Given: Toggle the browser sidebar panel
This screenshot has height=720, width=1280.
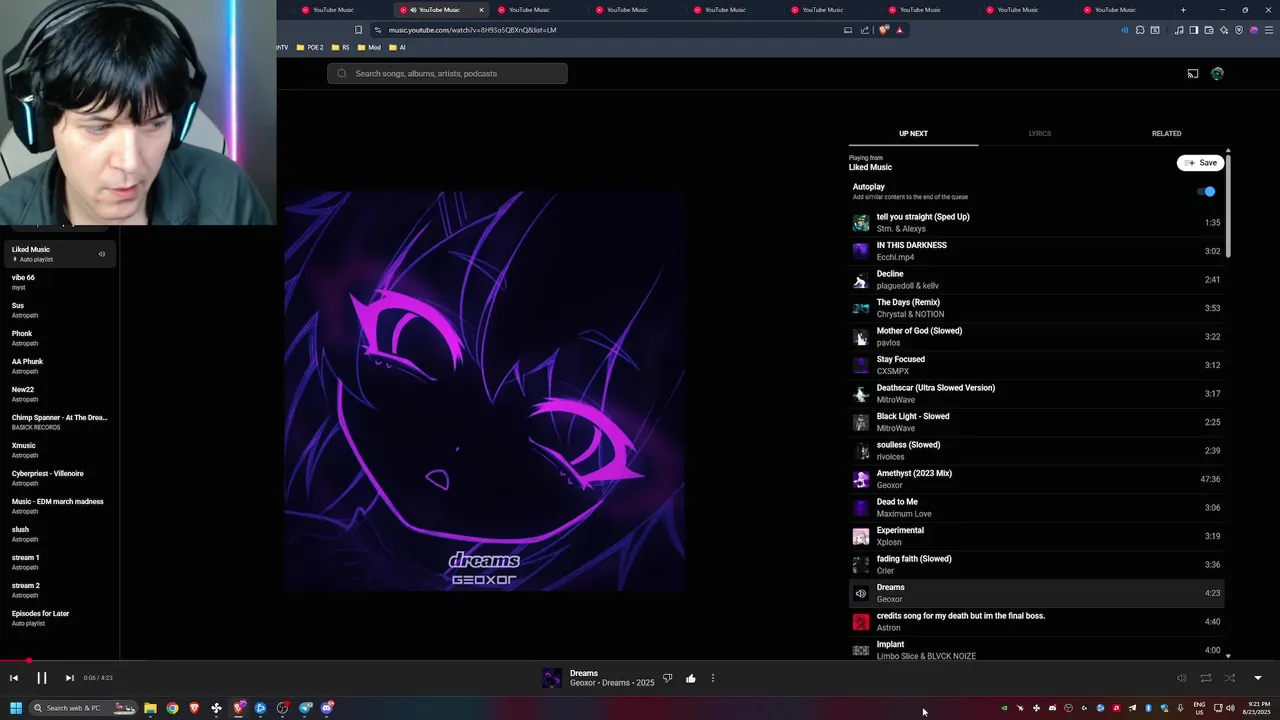Looking at the screenshot, I should (1193, 30).
